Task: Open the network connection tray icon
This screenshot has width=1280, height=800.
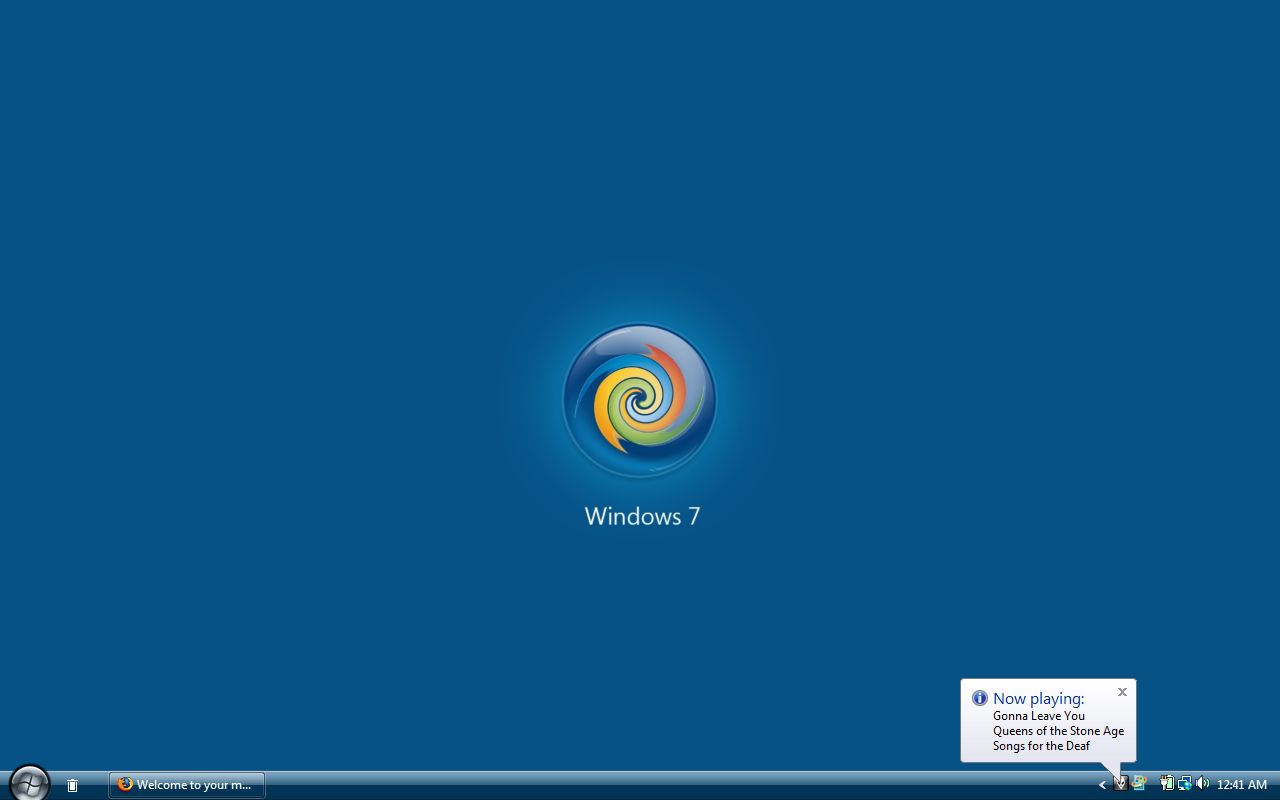Action: 1185,784
